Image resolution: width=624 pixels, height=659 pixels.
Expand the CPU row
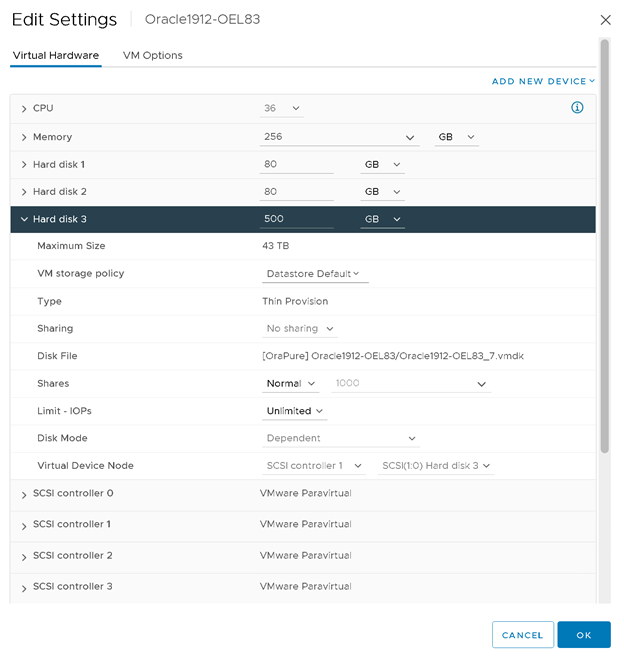pyautogui.click(x=24, y=108)
